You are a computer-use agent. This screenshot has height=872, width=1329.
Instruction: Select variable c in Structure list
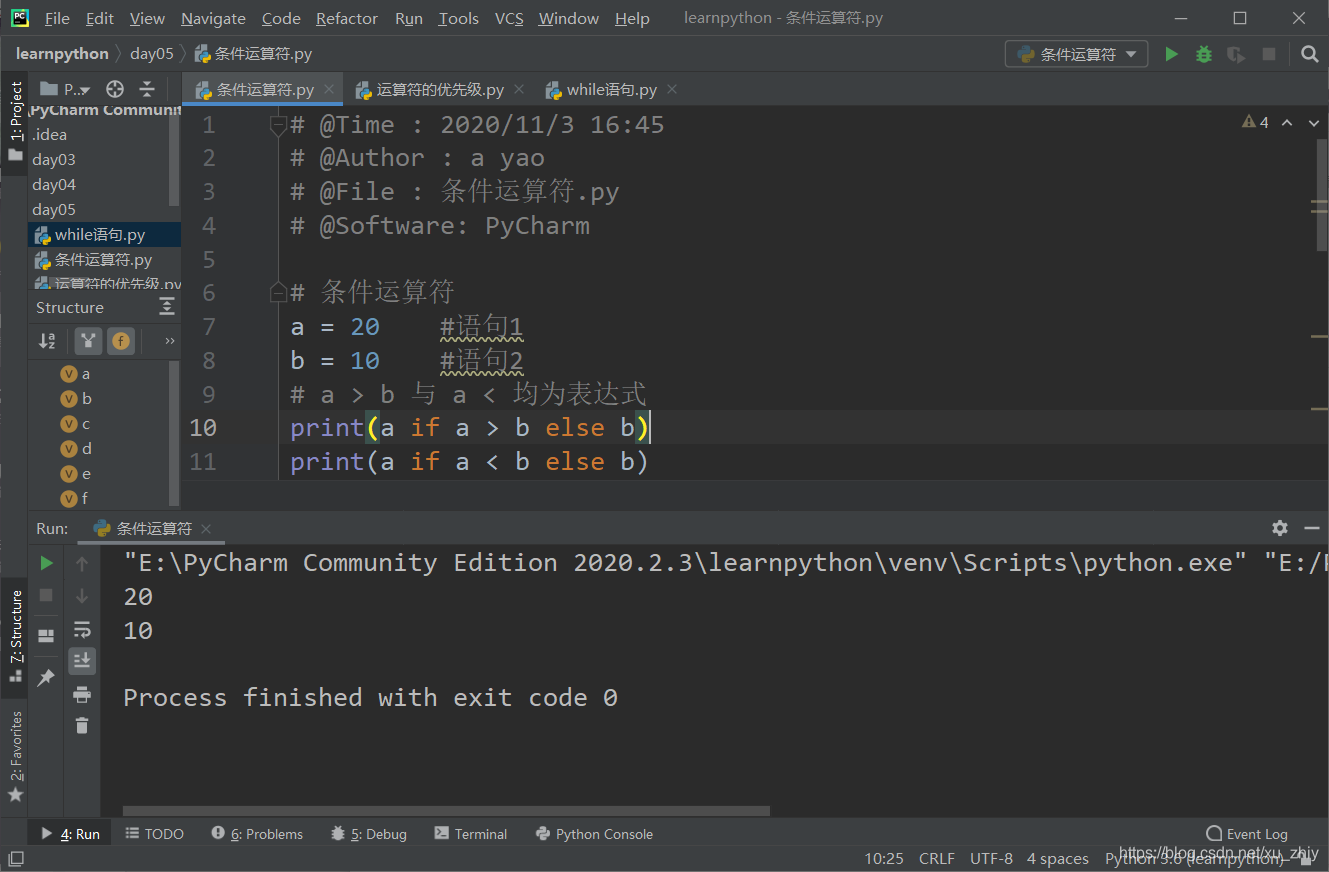pyautogui.click(x=86, y=424)
